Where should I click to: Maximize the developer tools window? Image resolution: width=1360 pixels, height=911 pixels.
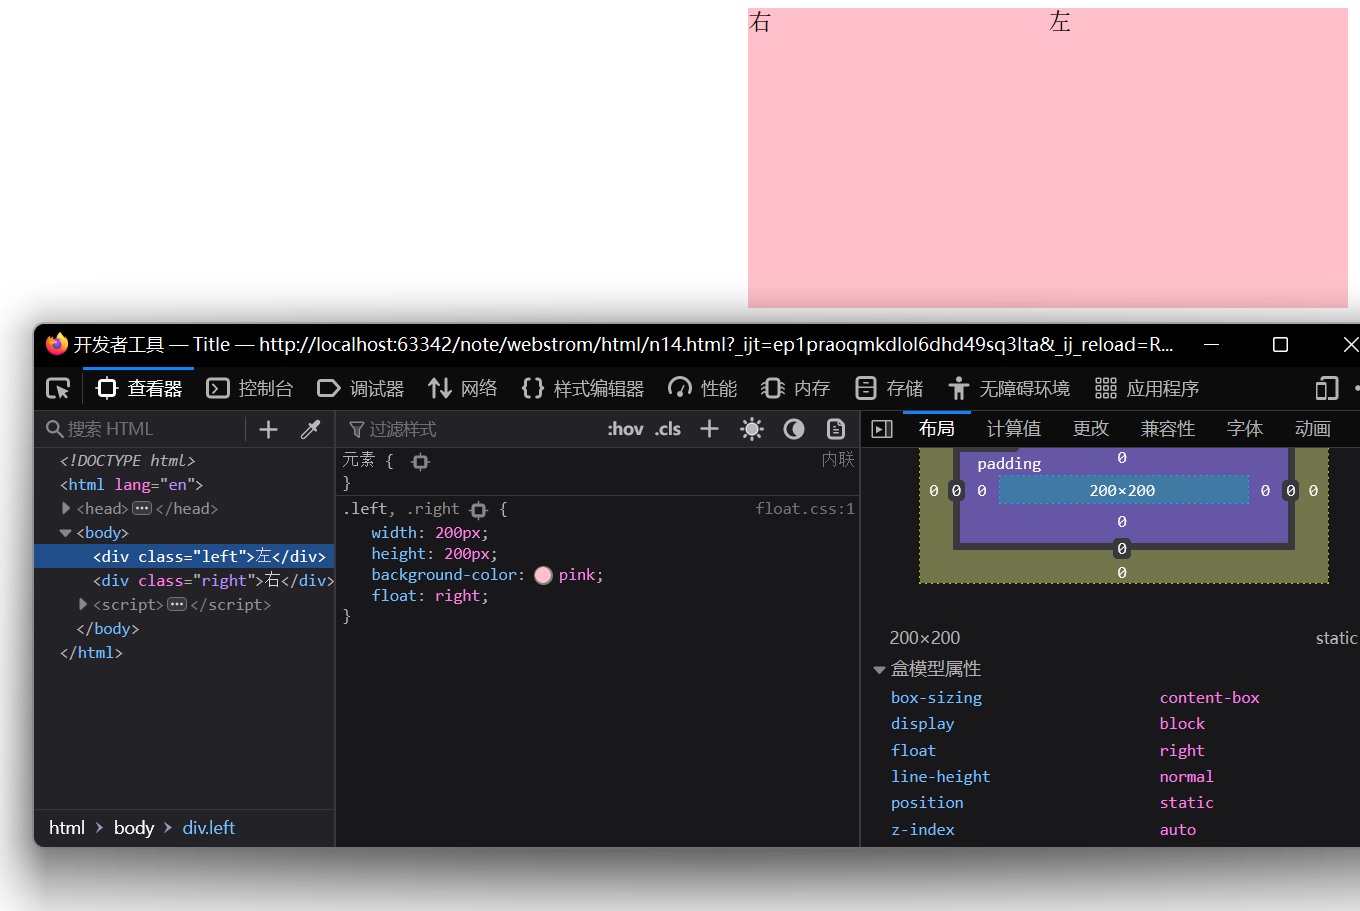coord(1280,344)
